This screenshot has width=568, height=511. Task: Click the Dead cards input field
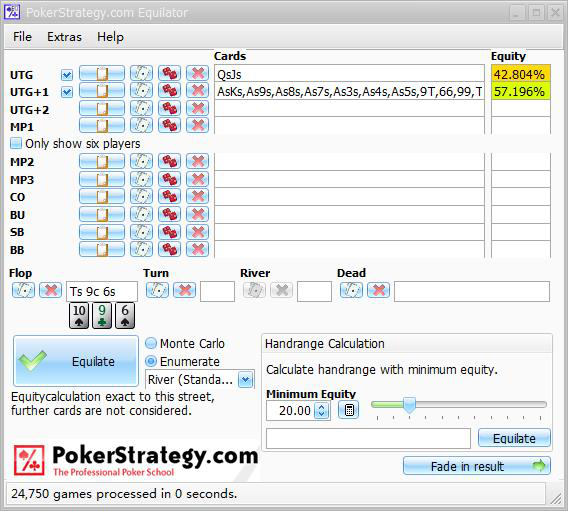[x=472, y=291]
